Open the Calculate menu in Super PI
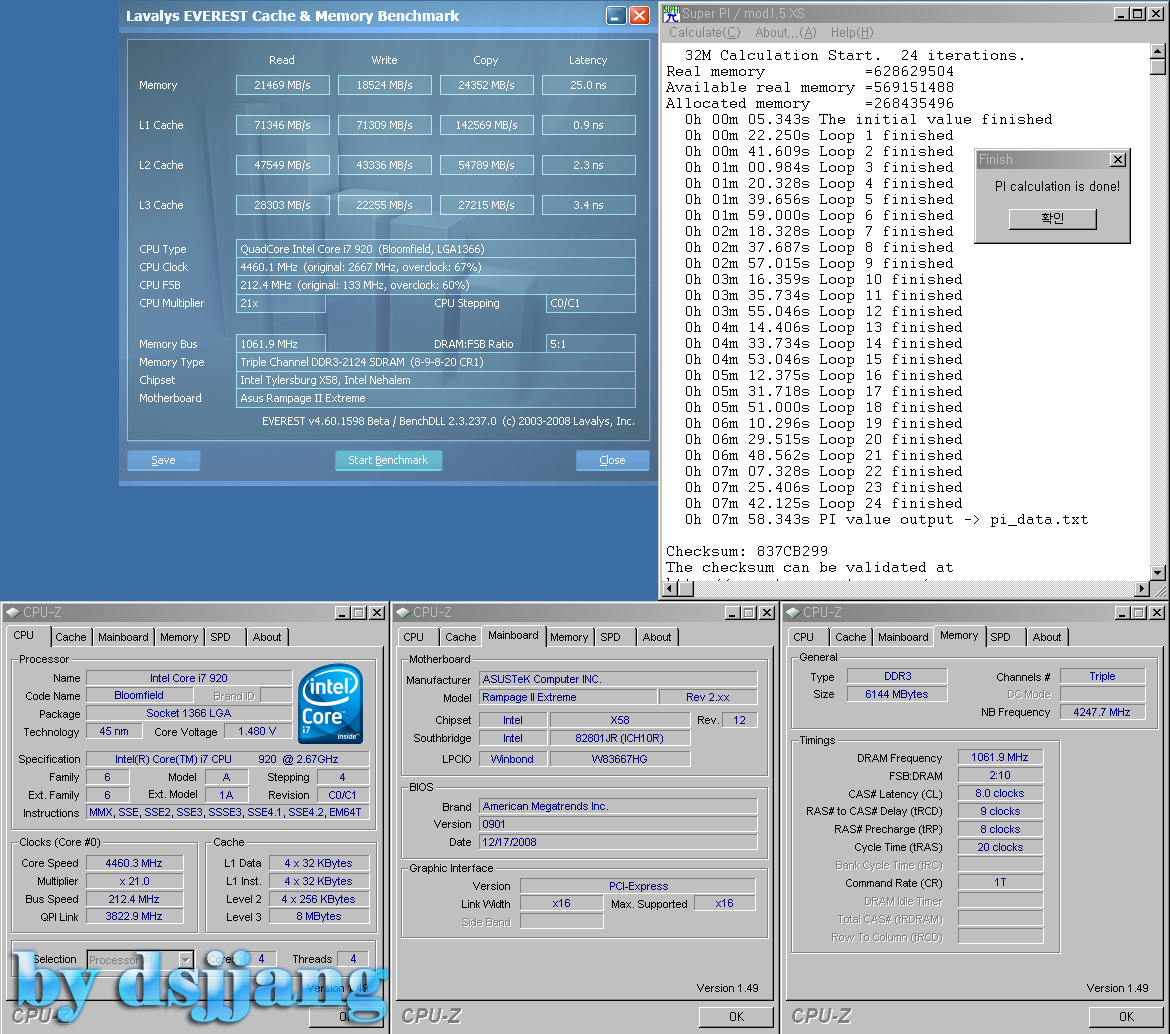The image size is (1170, 1034). [704, 33]
